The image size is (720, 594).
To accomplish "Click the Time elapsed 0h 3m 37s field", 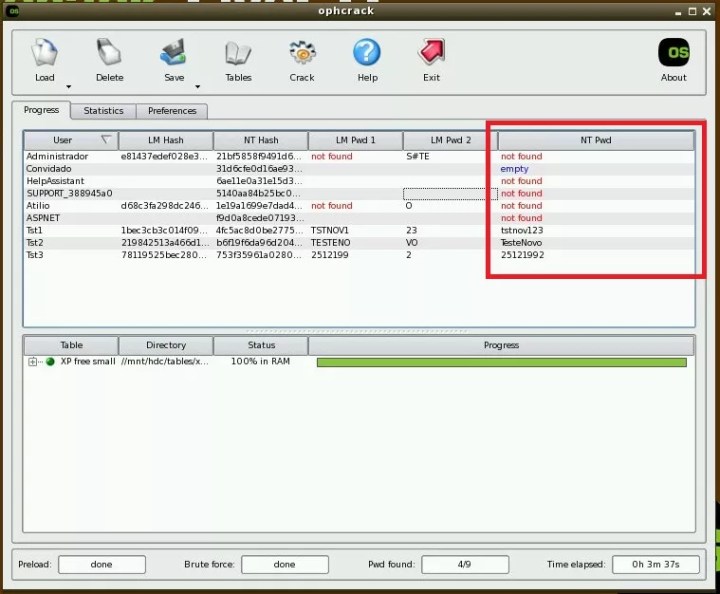I will 656,564.
